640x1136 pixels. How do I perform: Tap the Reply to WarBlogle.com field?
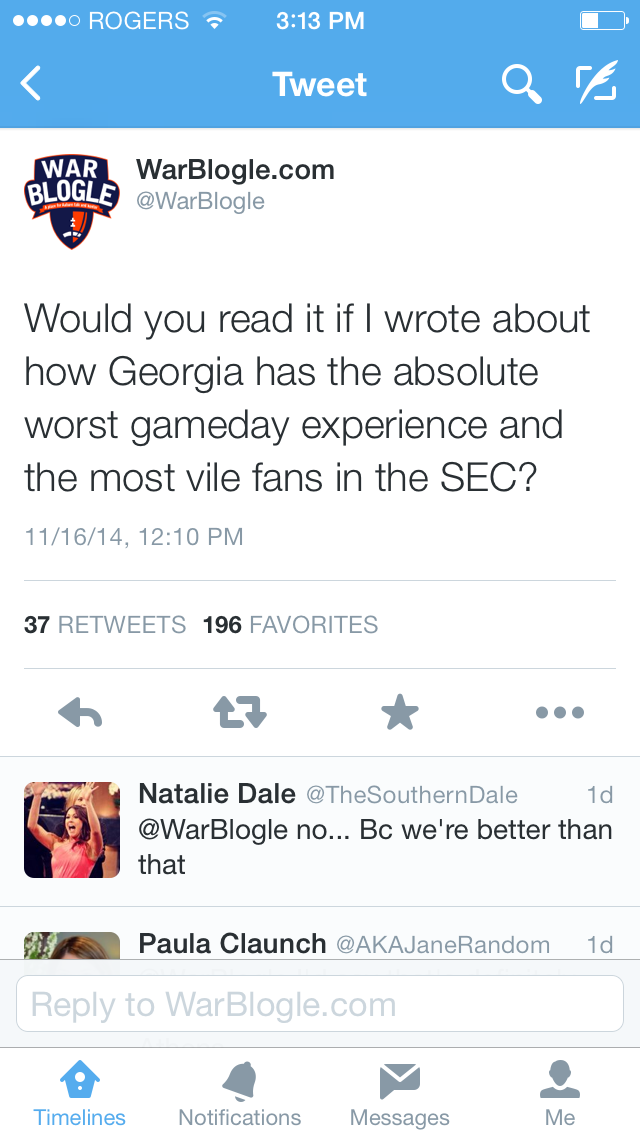pyautogui.click(x=320, y=1004)
